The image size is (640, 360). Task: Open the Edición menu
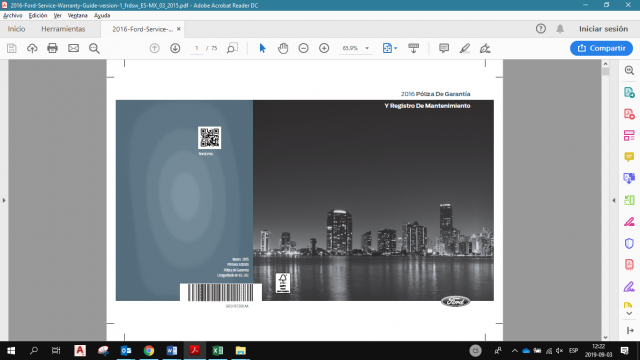pos(38,16)
